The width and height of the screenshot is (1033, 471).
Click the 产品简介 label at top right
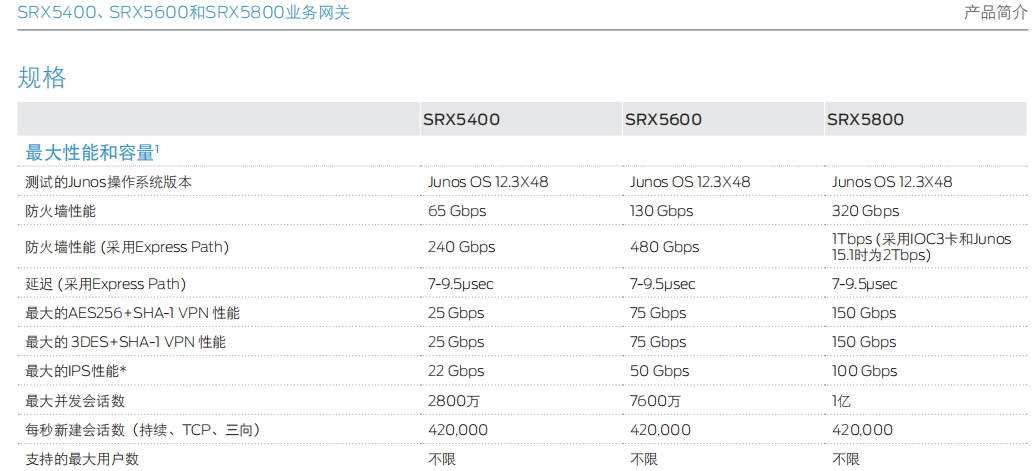pos(994,13)
